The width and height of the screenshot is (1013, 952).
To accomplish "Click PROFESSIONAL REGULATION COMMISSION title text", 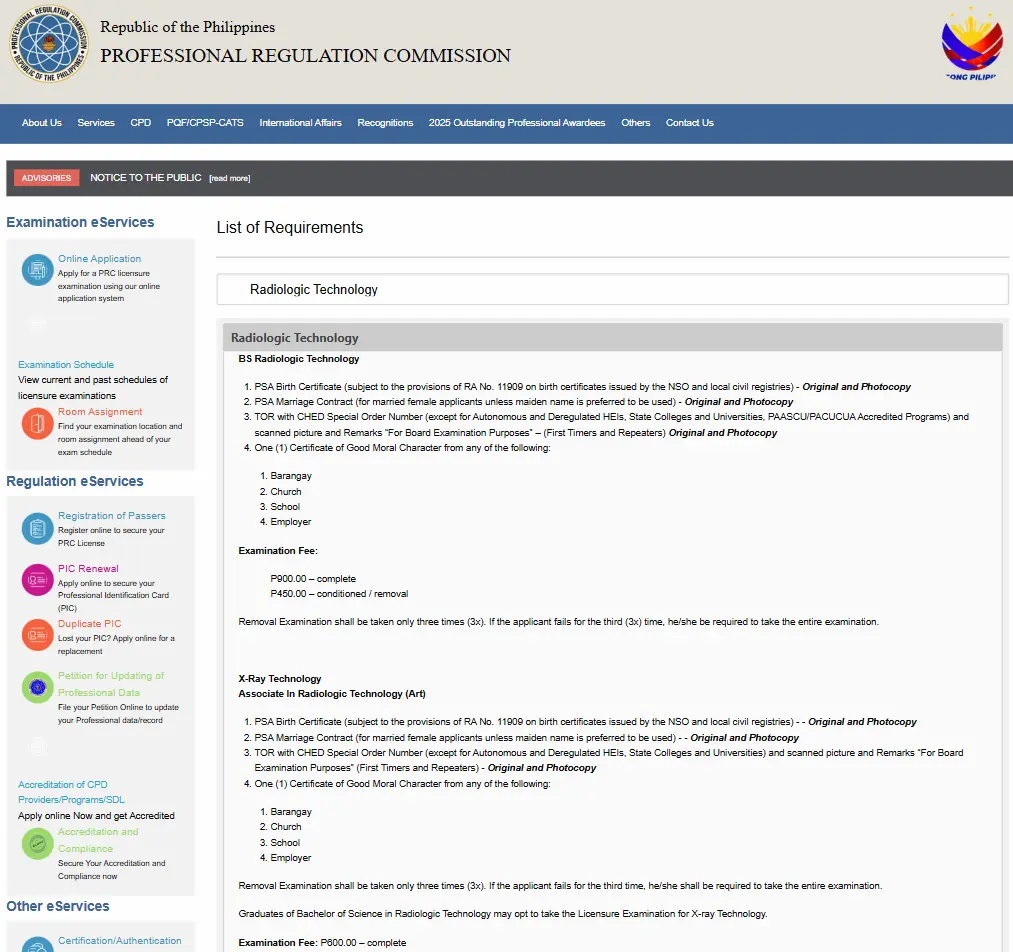I will click(x=306, y=56).
